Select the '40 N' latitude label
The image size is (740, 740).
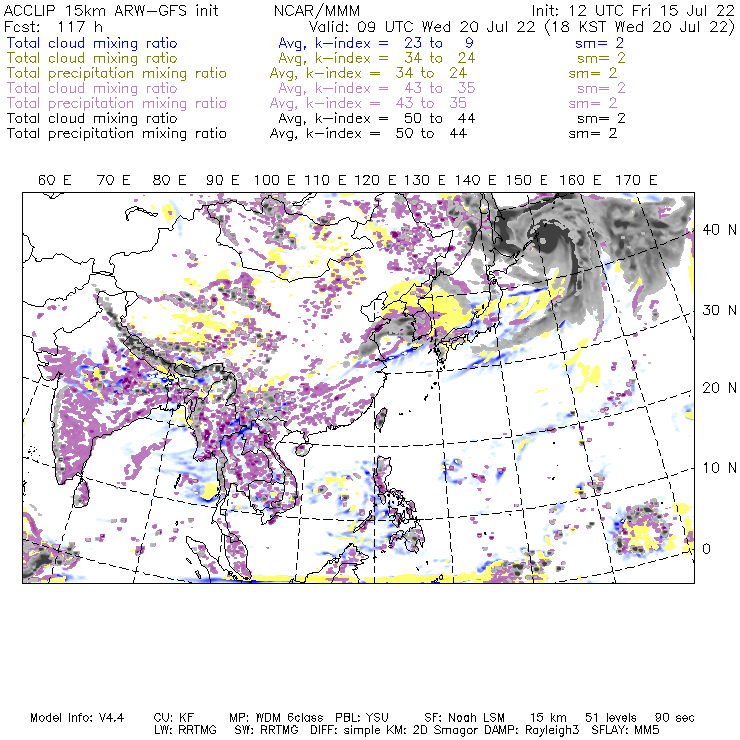(719, 230)
